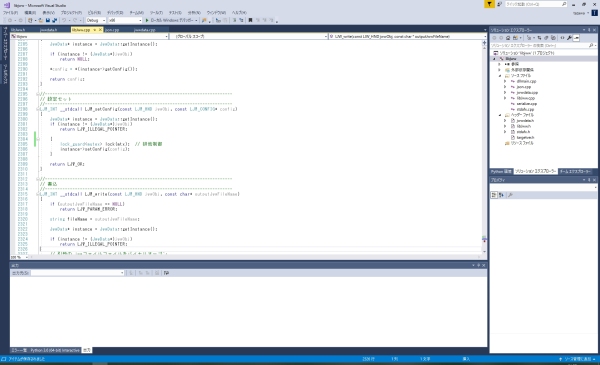Click the Undo toolbar icon
Image resolution: width=600 pixels, height=365 pixels.
click(x=64, y=20)
